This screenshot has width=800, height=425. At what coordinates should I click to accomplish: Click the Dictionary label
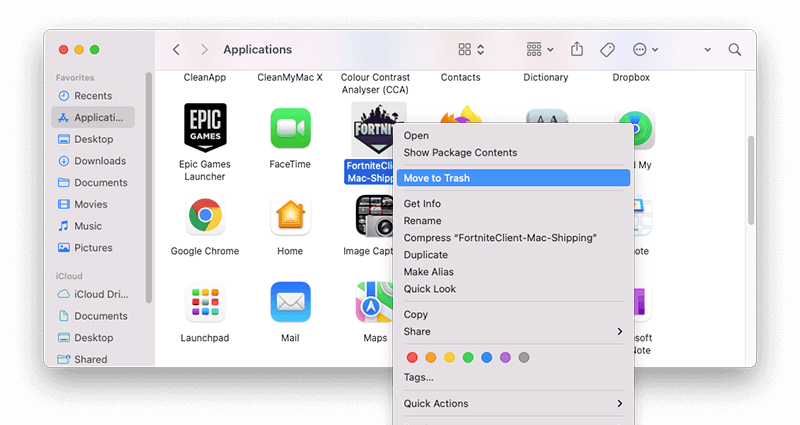545,78
